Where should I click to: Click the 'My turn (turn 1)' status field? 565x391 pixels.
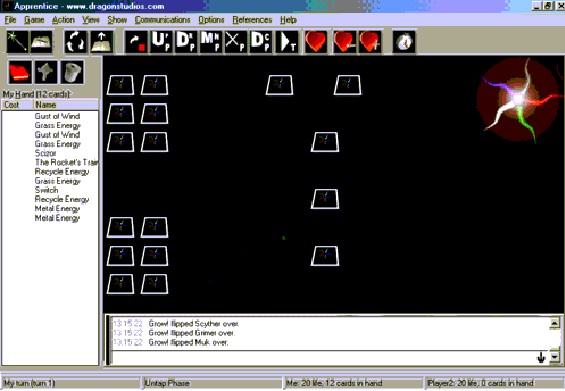point(71,383)
